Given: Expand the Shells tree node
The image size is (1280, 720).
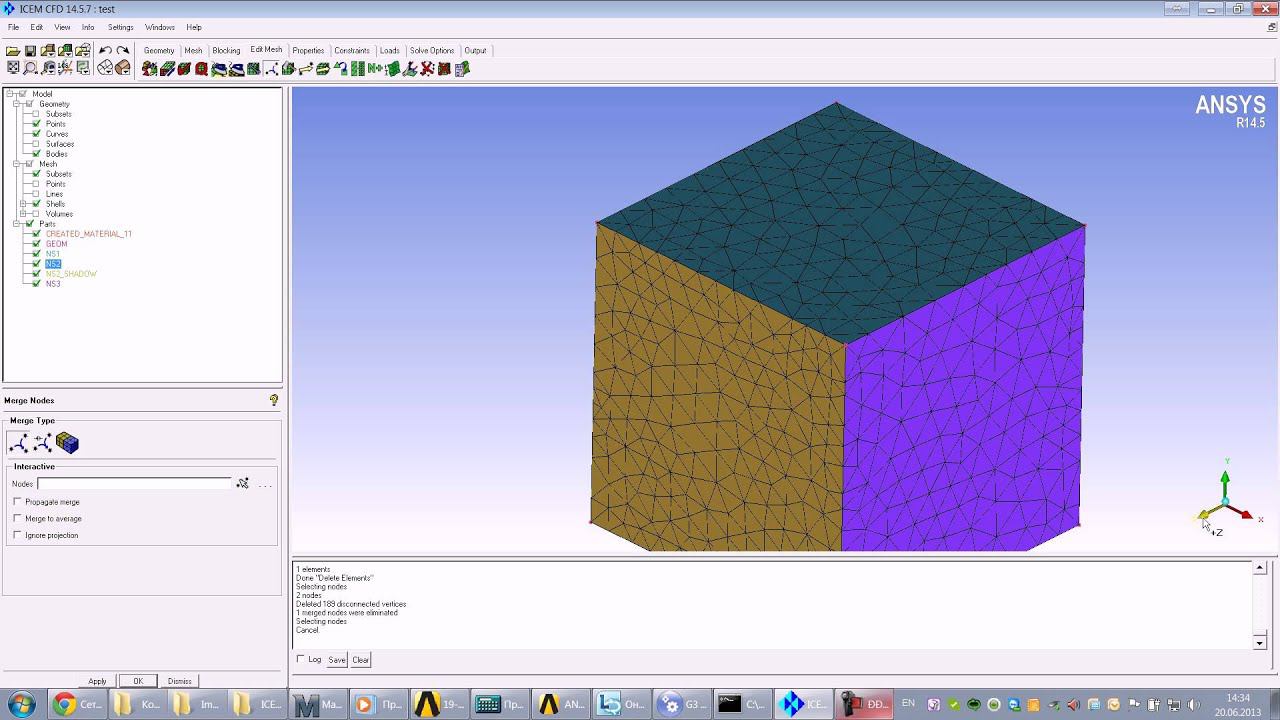Looking at the screenshot, I should click(23, 204).
